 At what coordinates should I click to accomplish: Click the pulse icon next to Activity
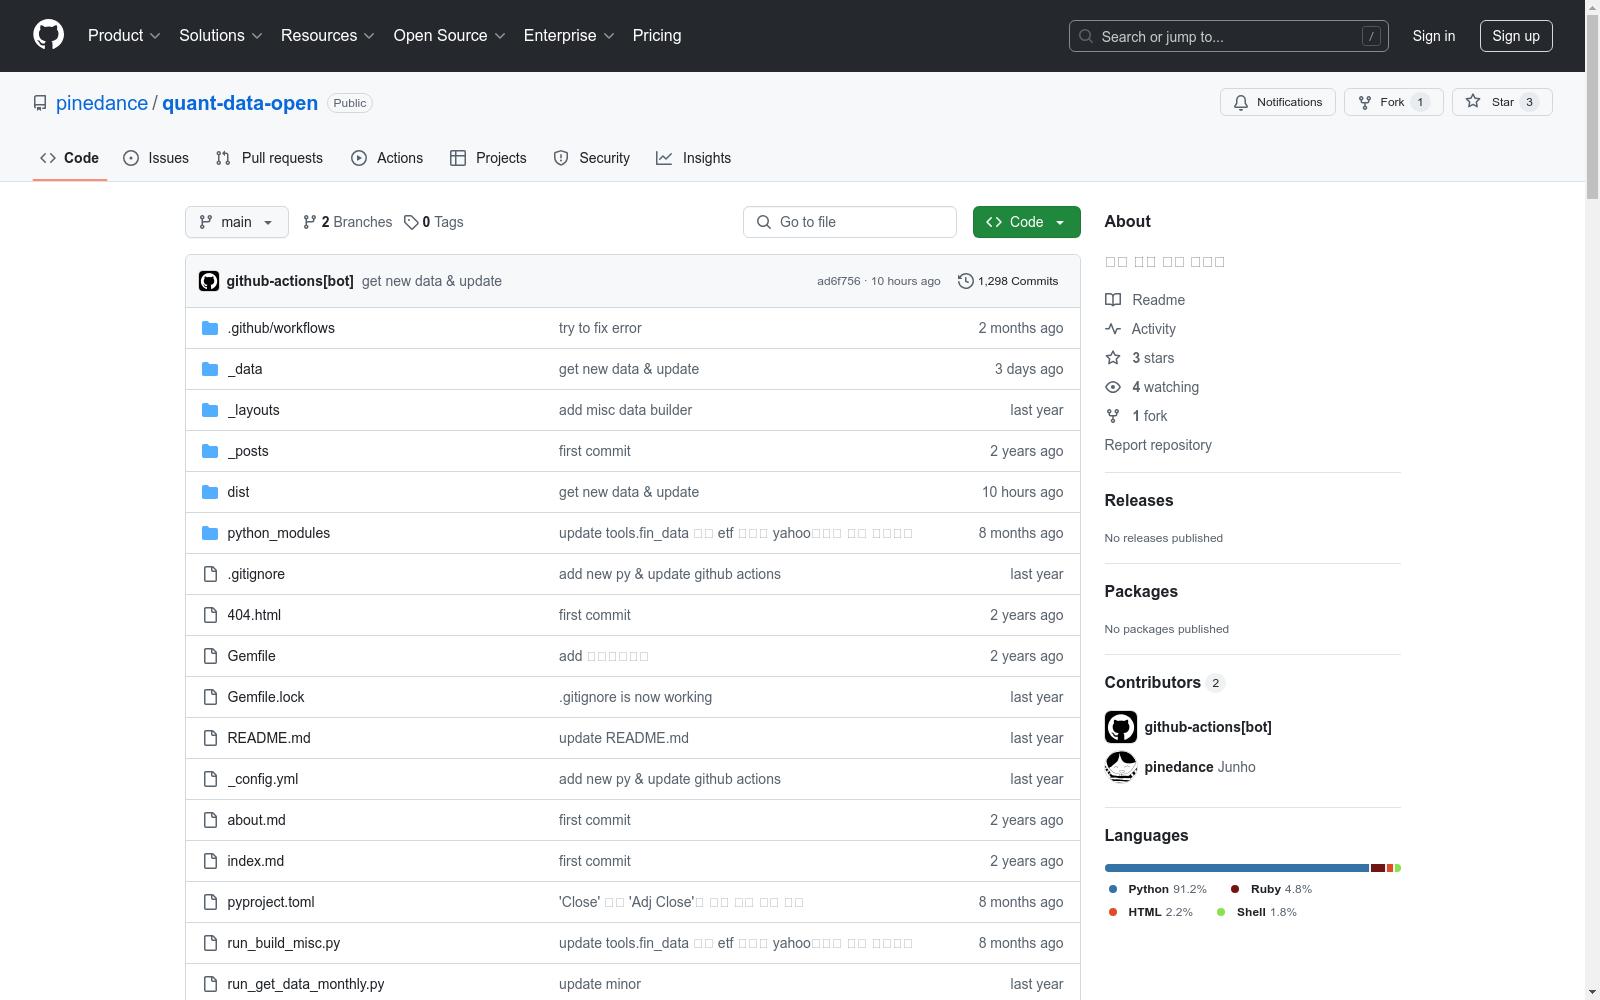tap(1113, 329)
